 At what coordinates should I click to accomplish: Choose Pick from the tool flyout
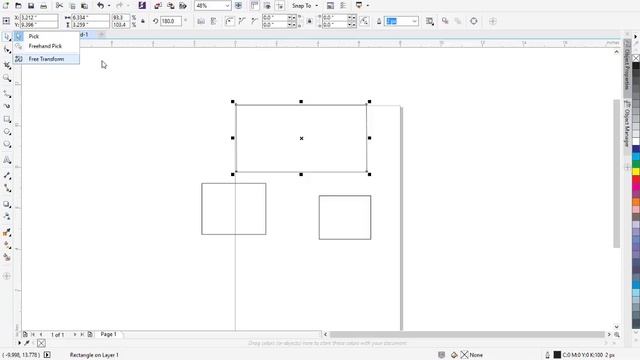[x=46, y=36]
